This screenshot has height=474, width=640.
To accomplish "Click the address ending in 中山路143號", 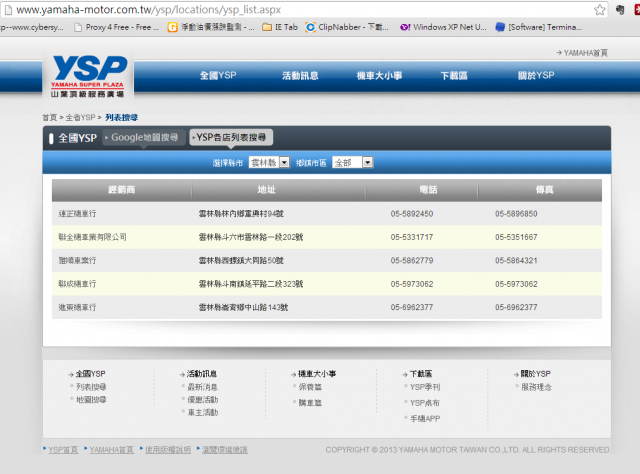I will tap(243, 307).
